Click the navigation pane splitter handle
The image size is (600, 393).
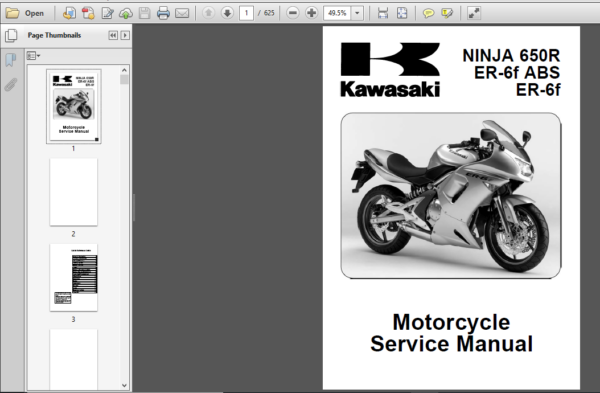(x=134, y=207)
